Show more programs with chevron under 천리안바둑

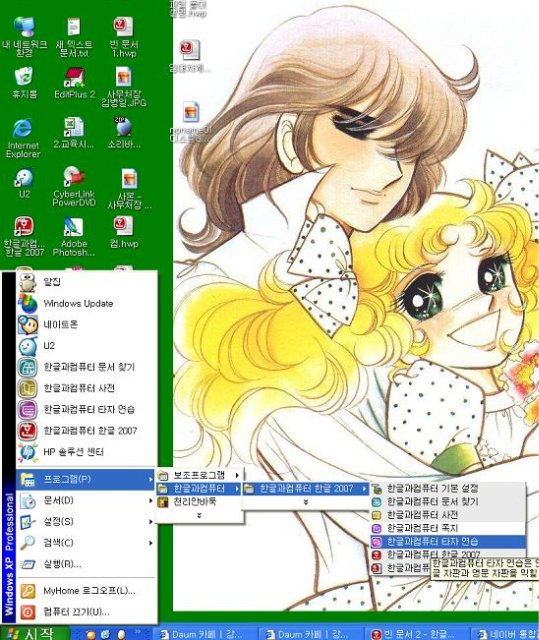click(200, 515)
